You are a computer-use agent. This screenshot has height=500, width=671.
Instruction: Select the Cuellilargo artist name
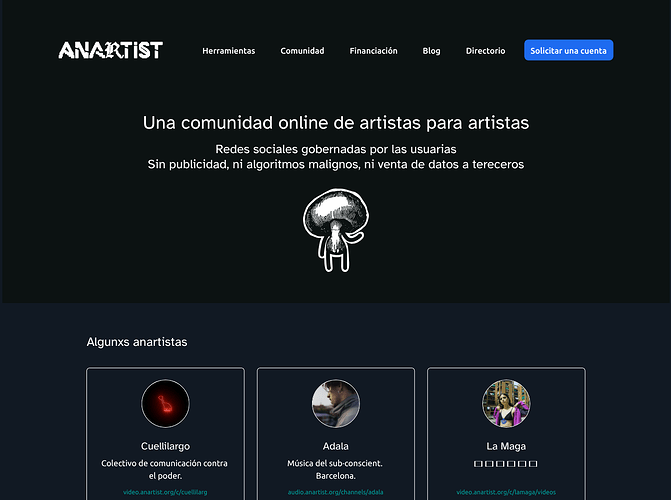pos(165,446)
